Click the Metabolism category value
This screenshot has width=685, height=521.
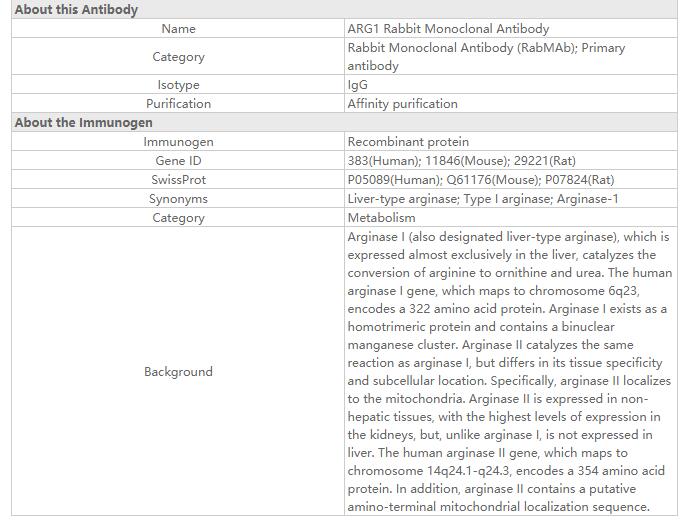[x=381, y=218]
